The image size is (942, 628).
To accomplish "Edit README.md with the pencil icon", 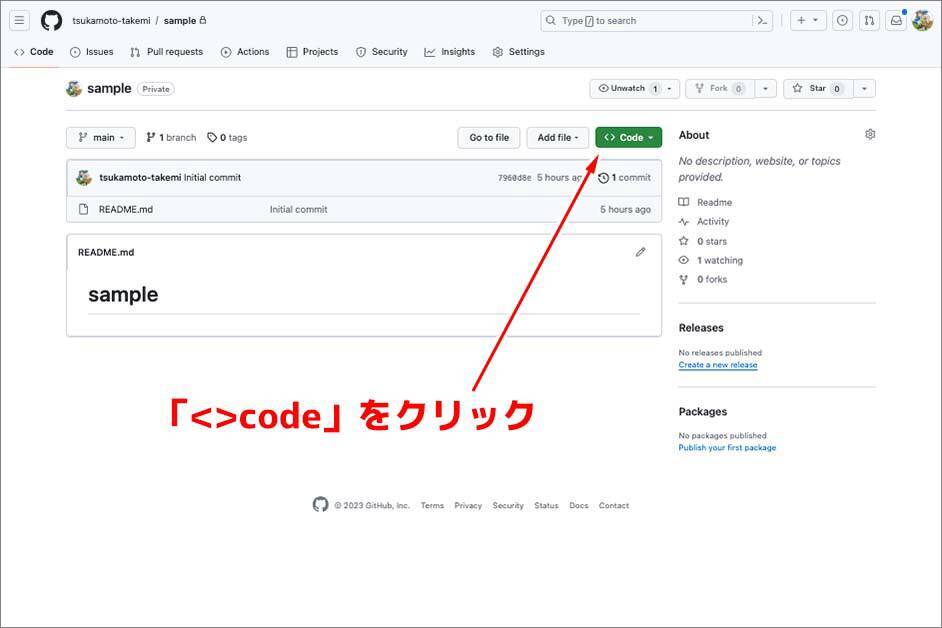I will click(640, 252).
